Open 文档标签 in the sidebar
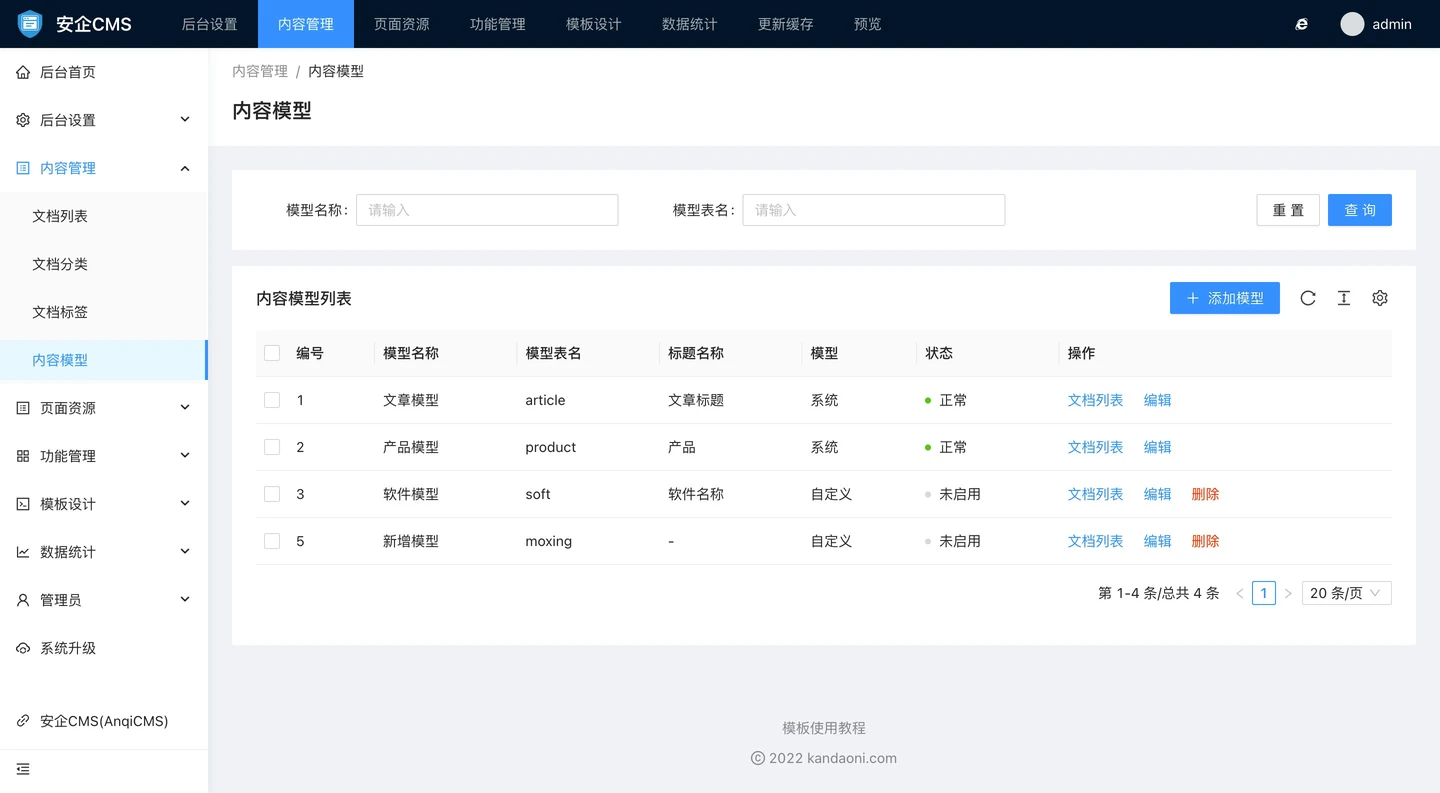 (x=60, y=312)
